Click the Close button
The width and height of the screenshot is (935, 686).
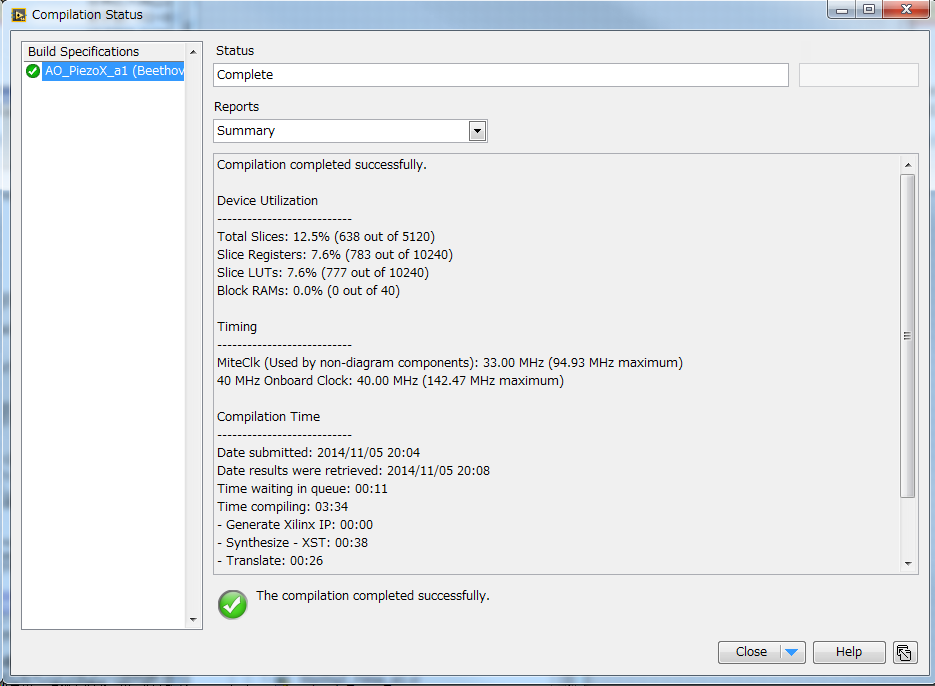pyautogui.click(x=751, y=653)
